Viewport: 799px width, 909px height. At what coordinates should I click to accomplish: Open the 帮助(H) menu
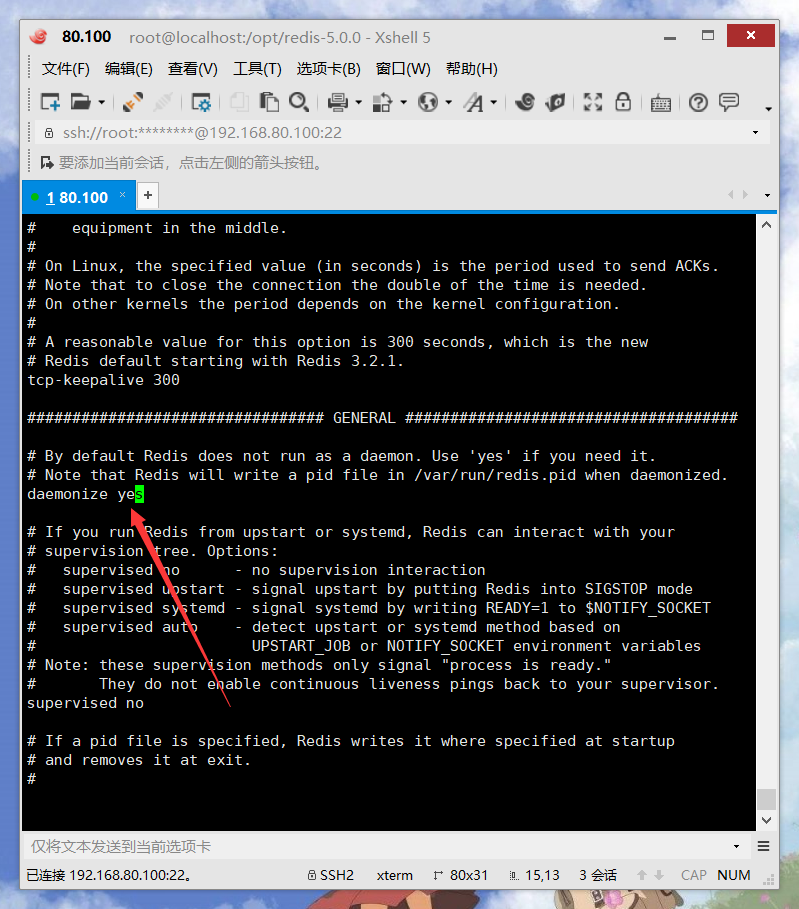pos(471,69)
